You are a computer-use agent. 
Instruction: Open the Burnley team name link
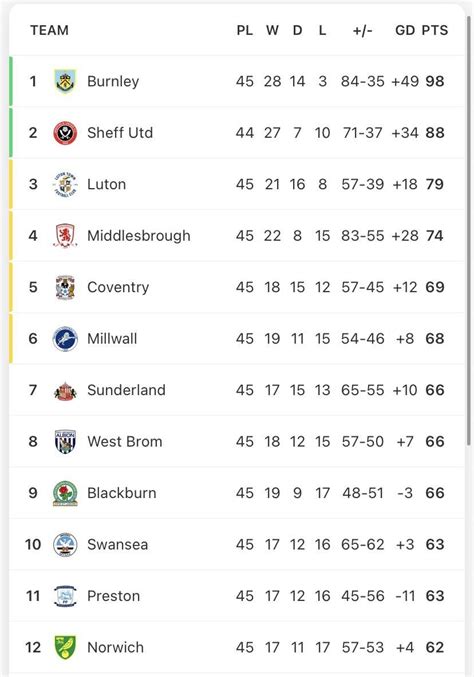pyautogui.click(x=113, y=81)
